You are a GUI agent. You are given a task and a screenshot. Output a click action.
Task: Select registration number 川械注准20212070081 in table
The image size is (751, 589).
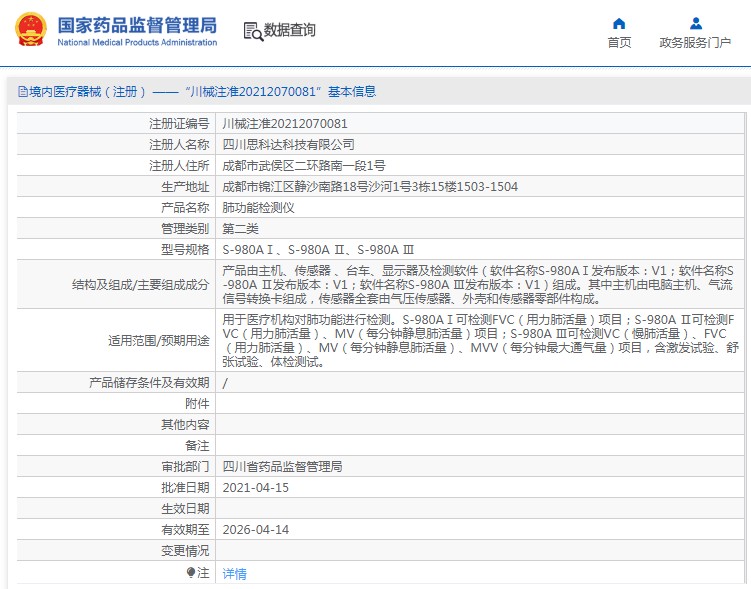pyautogui.click(x=284, y=124)
